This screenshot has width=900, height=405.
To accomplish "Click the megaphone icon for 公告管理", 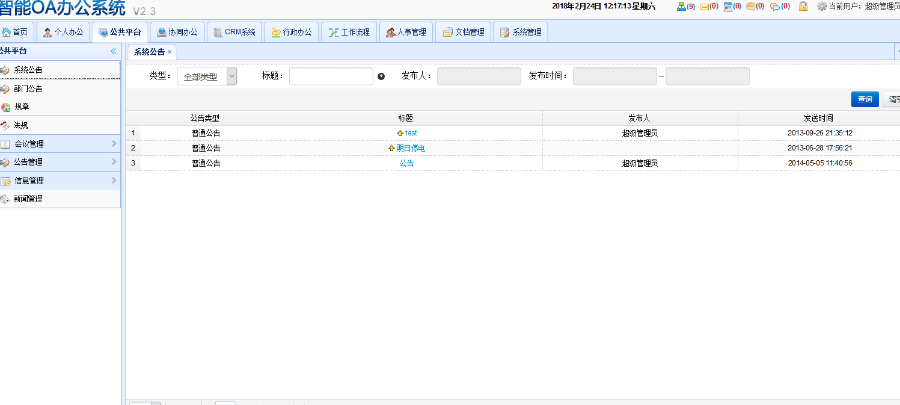I will click(5, 162).
